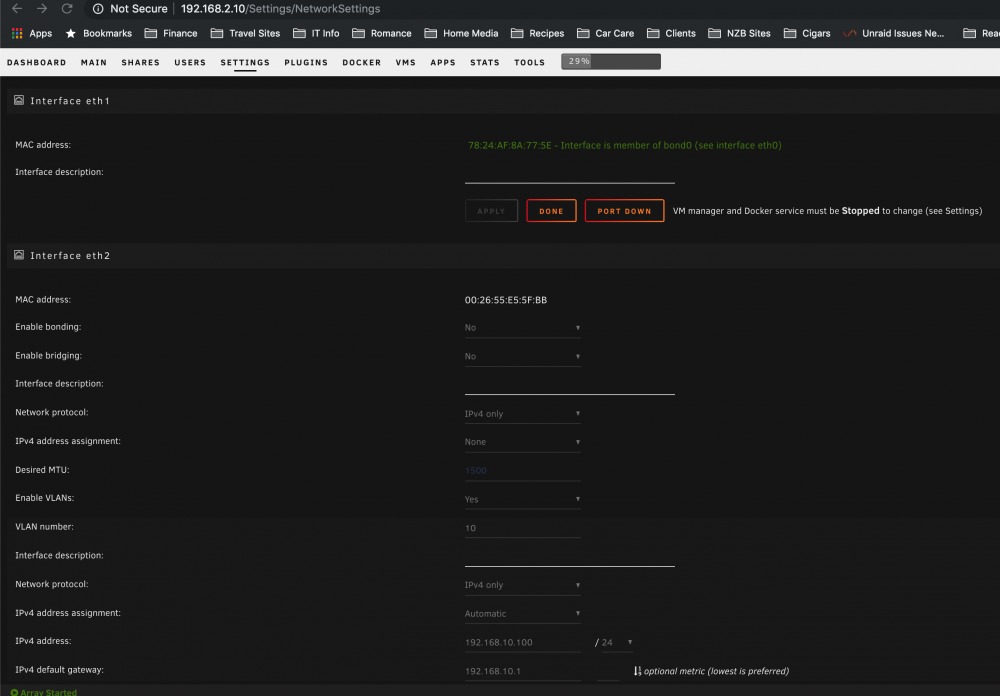1000x696 pixels.
Task: Open the Enable bridging dropdown
Action: (x=522, y=356)
